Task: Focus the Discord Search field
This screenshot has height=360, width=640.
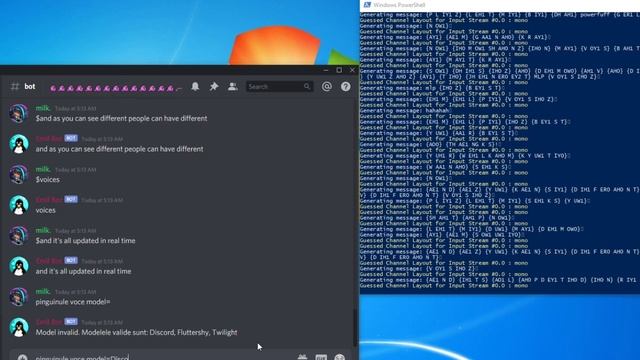Action: (x=280, y=87)
